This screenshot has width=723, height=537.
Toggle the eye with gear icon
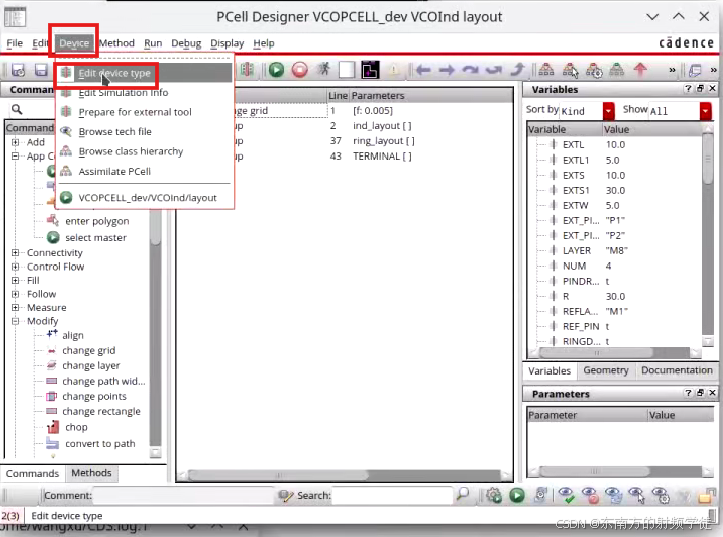[660, 495]
